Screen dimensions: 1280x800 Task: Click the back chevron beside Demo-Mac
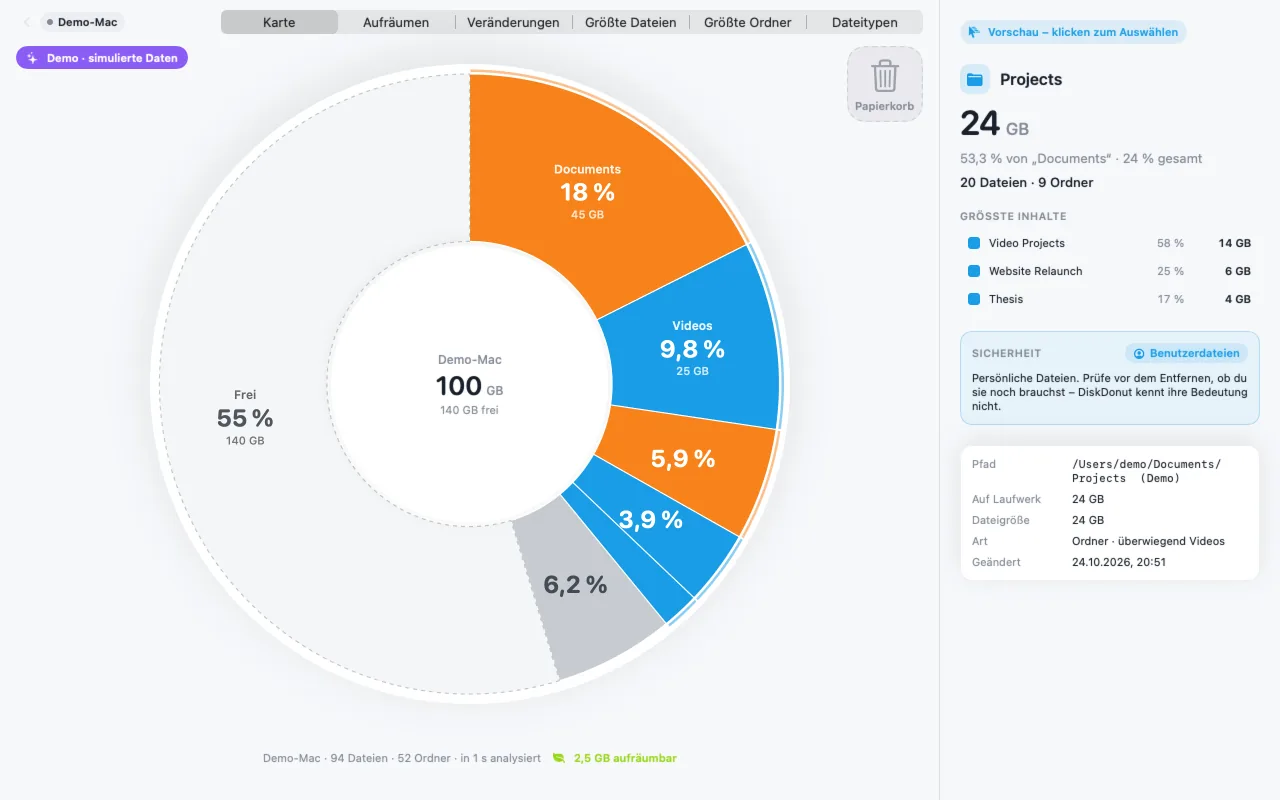27,22
